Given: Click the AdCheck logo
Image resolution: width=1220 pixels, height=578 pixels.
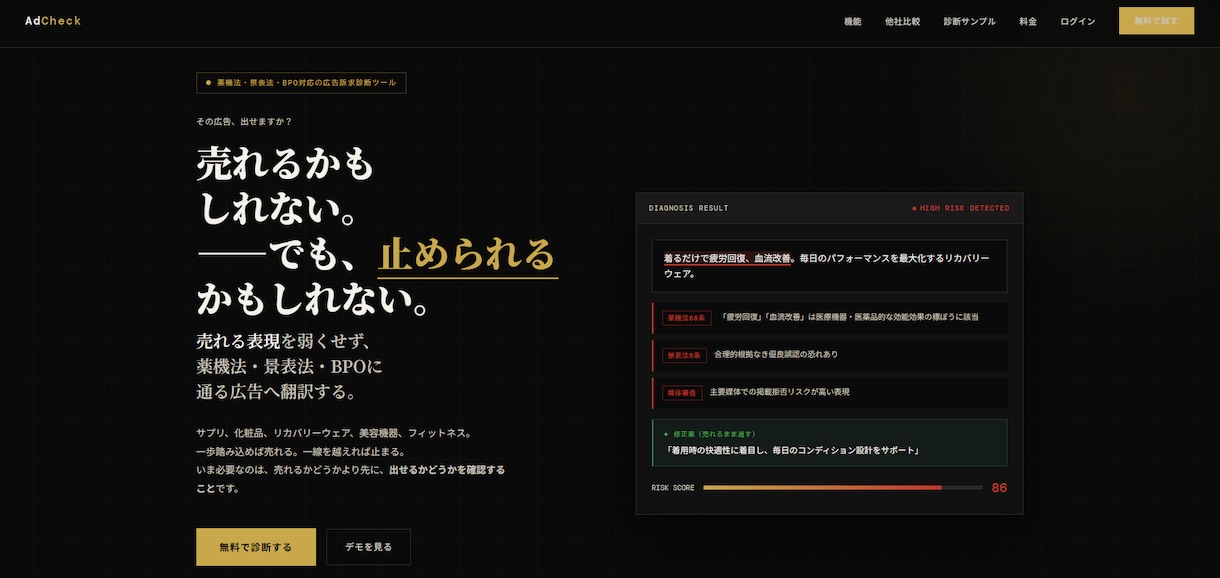Looking at the screenshot, I should [53, 21].
